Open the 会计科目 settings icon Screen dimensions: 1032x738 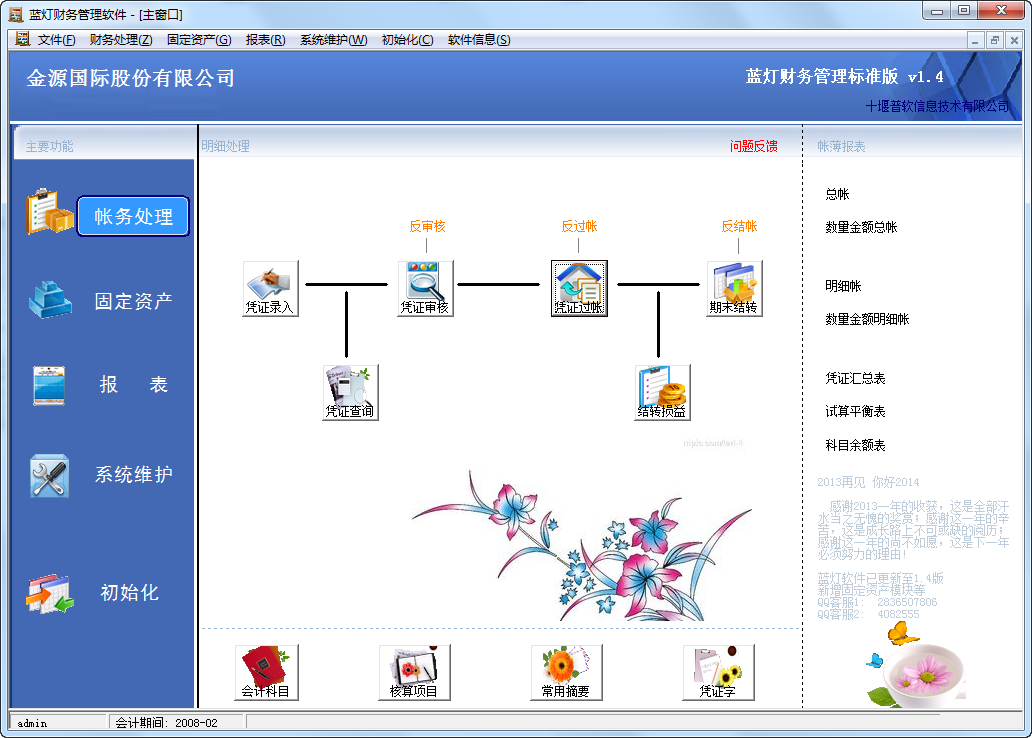click(266, 668)
